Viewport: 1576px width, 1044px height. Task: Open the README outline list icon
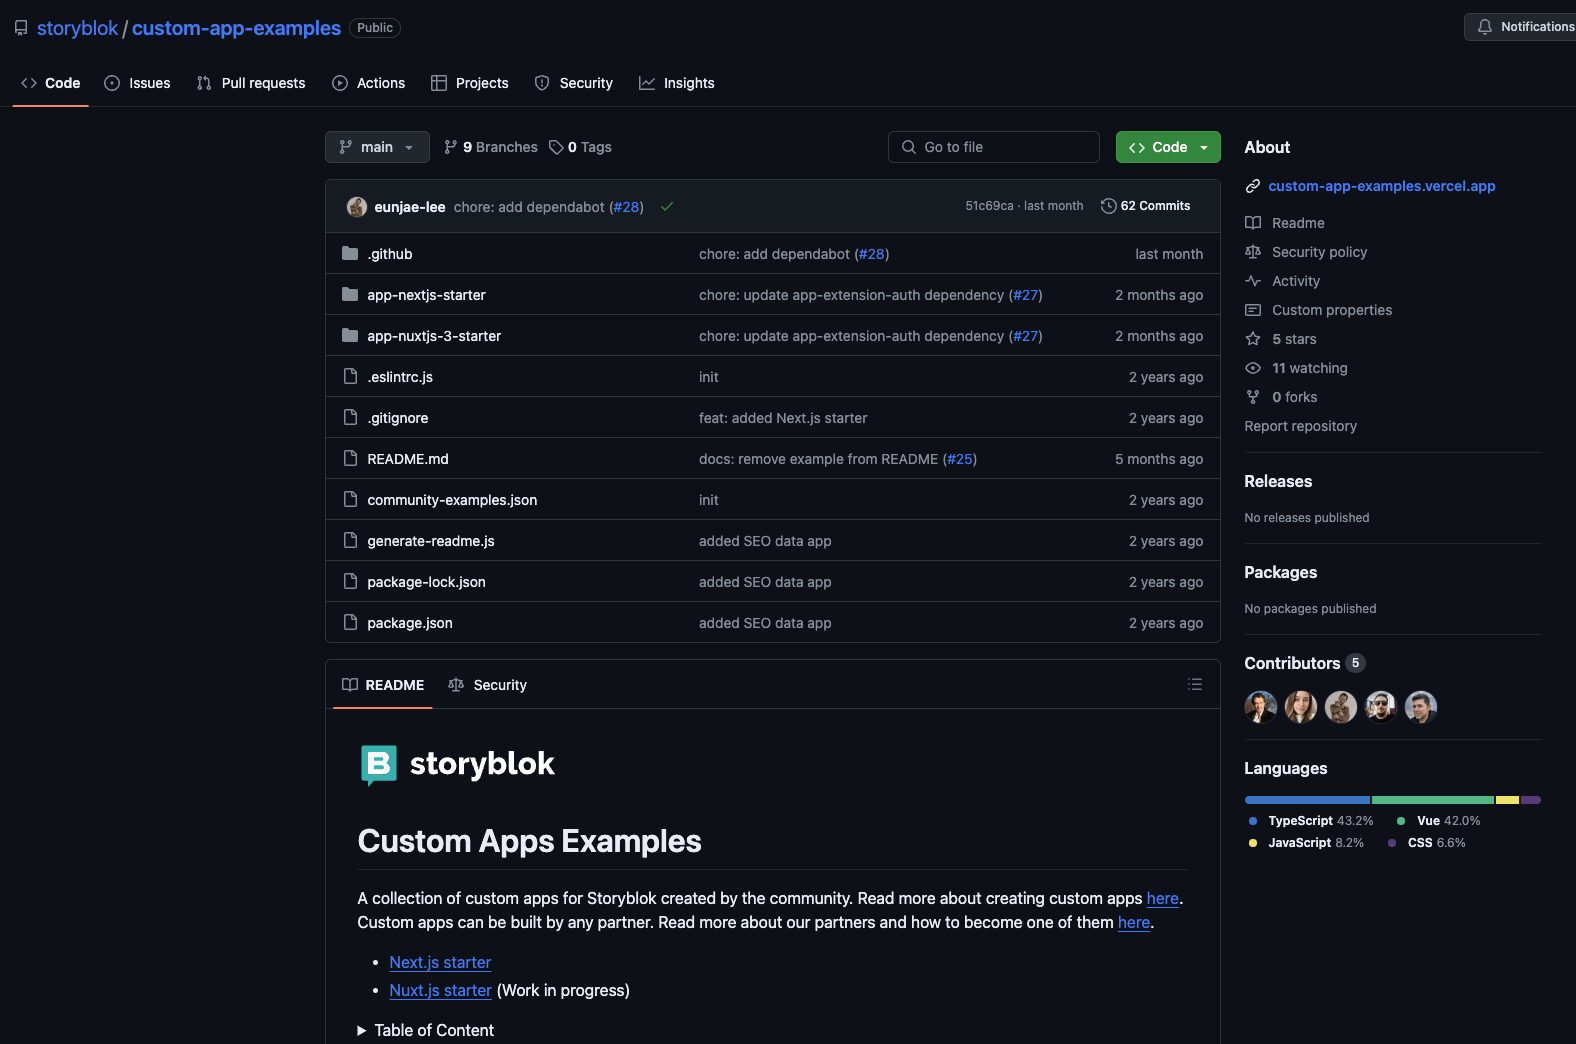point(1195,685)
